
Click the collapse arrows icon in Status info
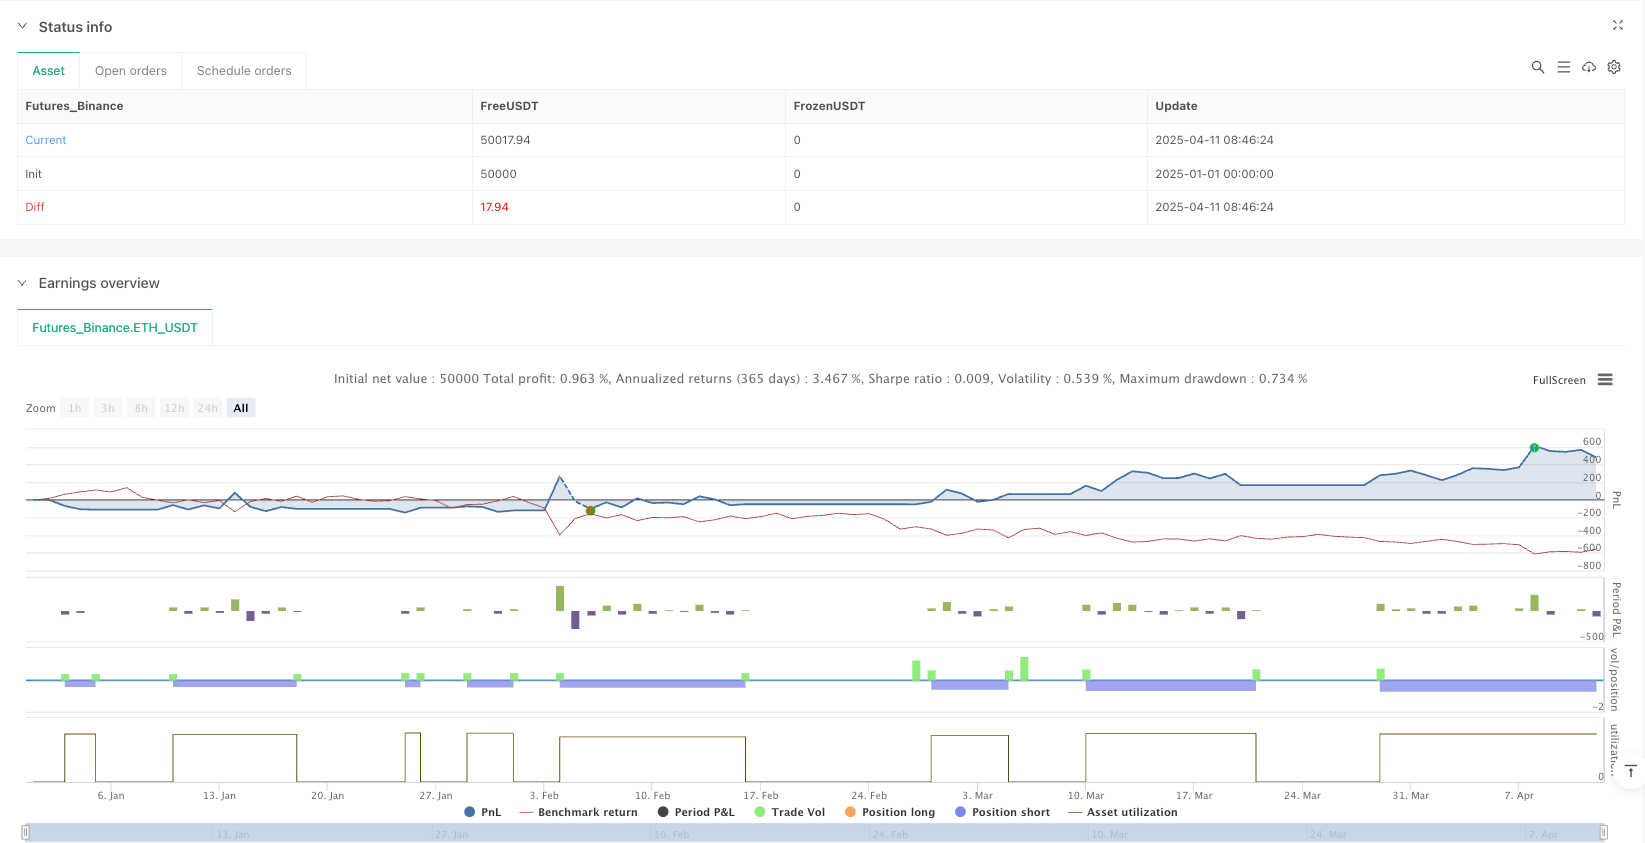tap(1617, 25)
